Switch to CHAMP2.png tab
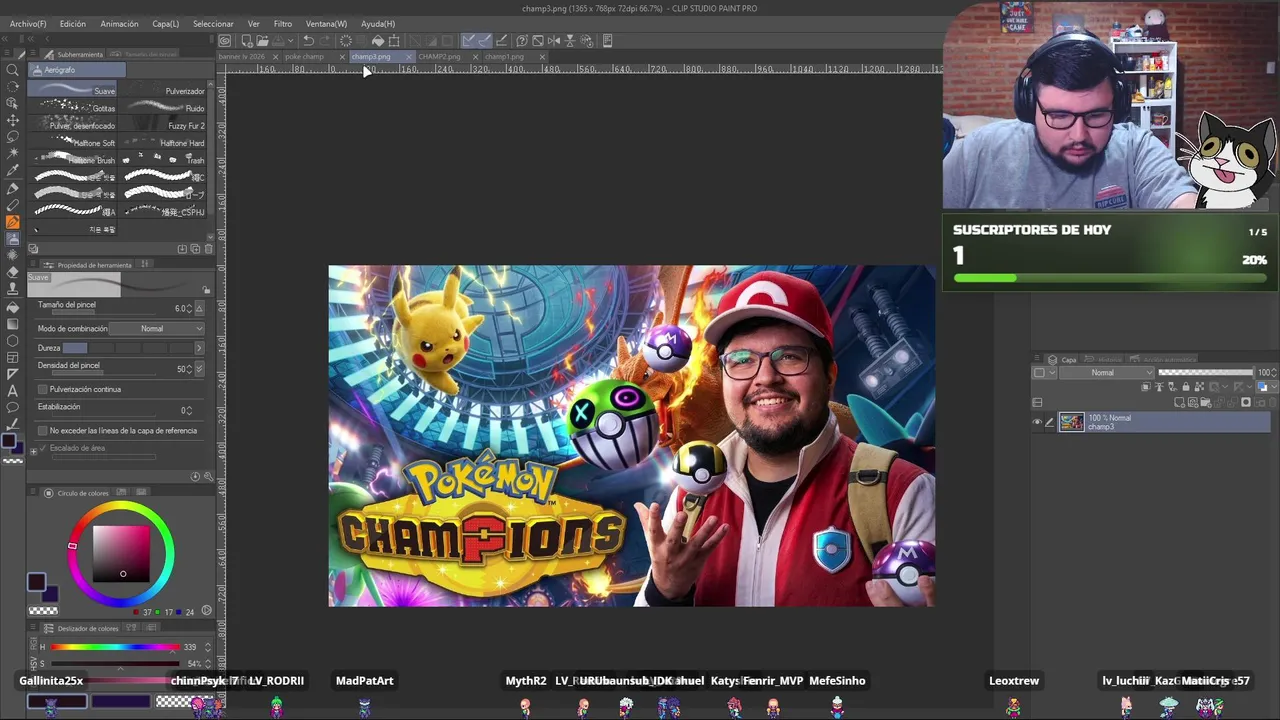 [439, 57]
